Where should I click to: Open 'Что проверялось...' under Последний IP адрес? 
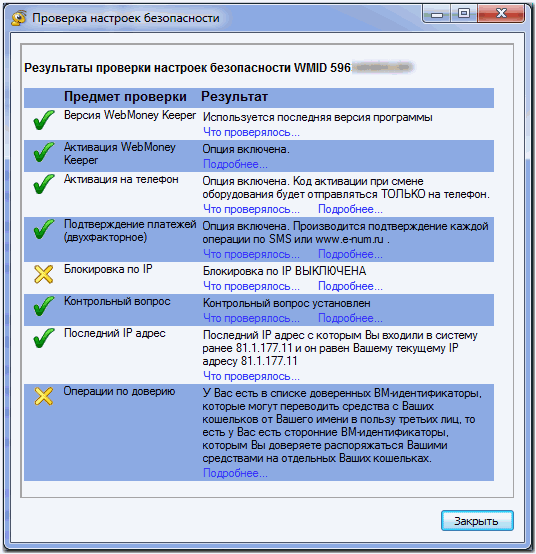click(251, 376)
